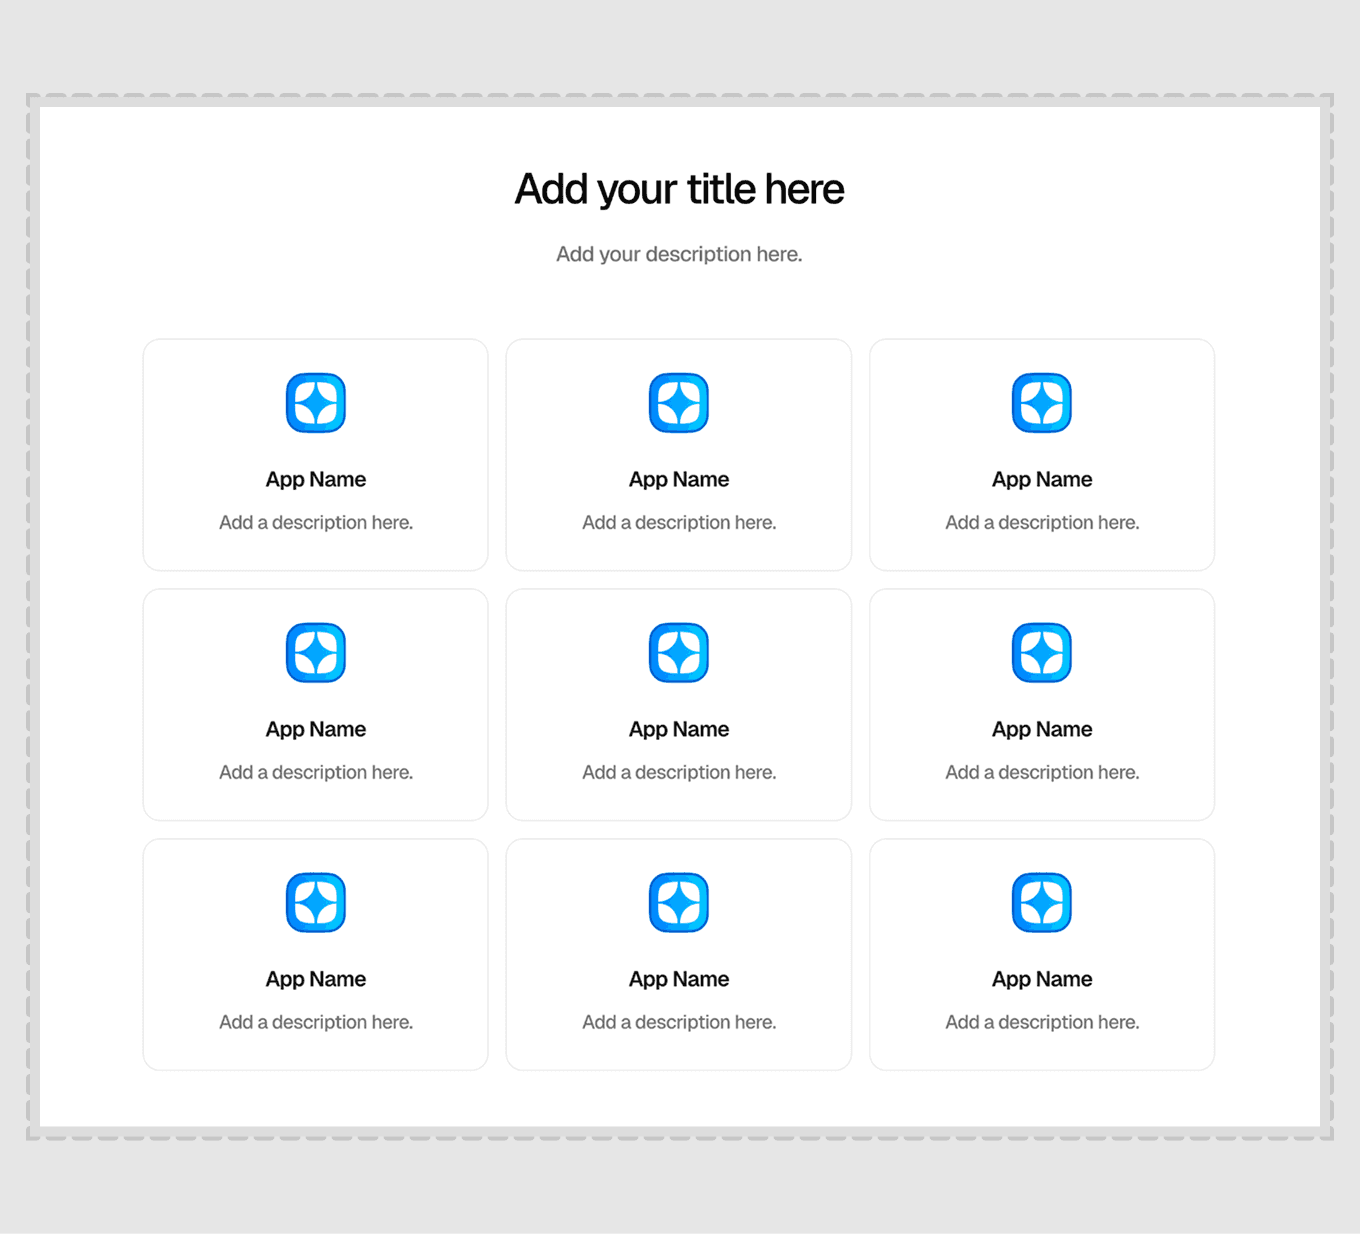
Task: Select 'App Name' in second row, last card
Action: pos(1042,729)
